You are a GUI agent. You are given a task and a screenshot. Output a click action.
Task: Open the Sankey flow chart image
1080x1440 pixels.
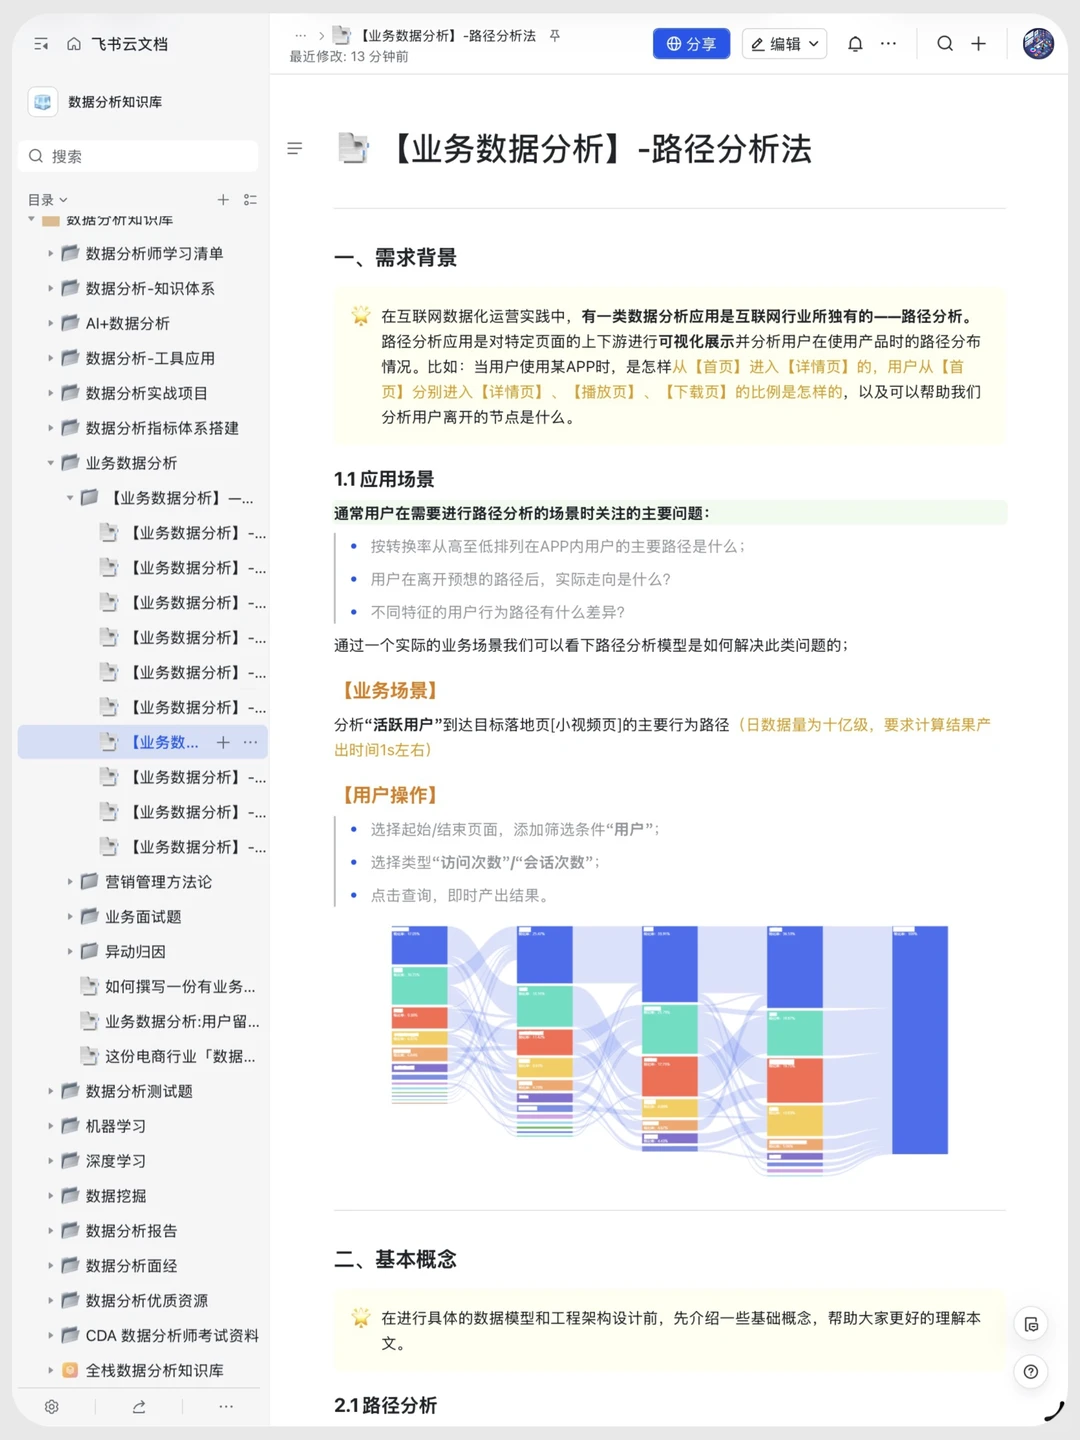tap(670, 1040)
